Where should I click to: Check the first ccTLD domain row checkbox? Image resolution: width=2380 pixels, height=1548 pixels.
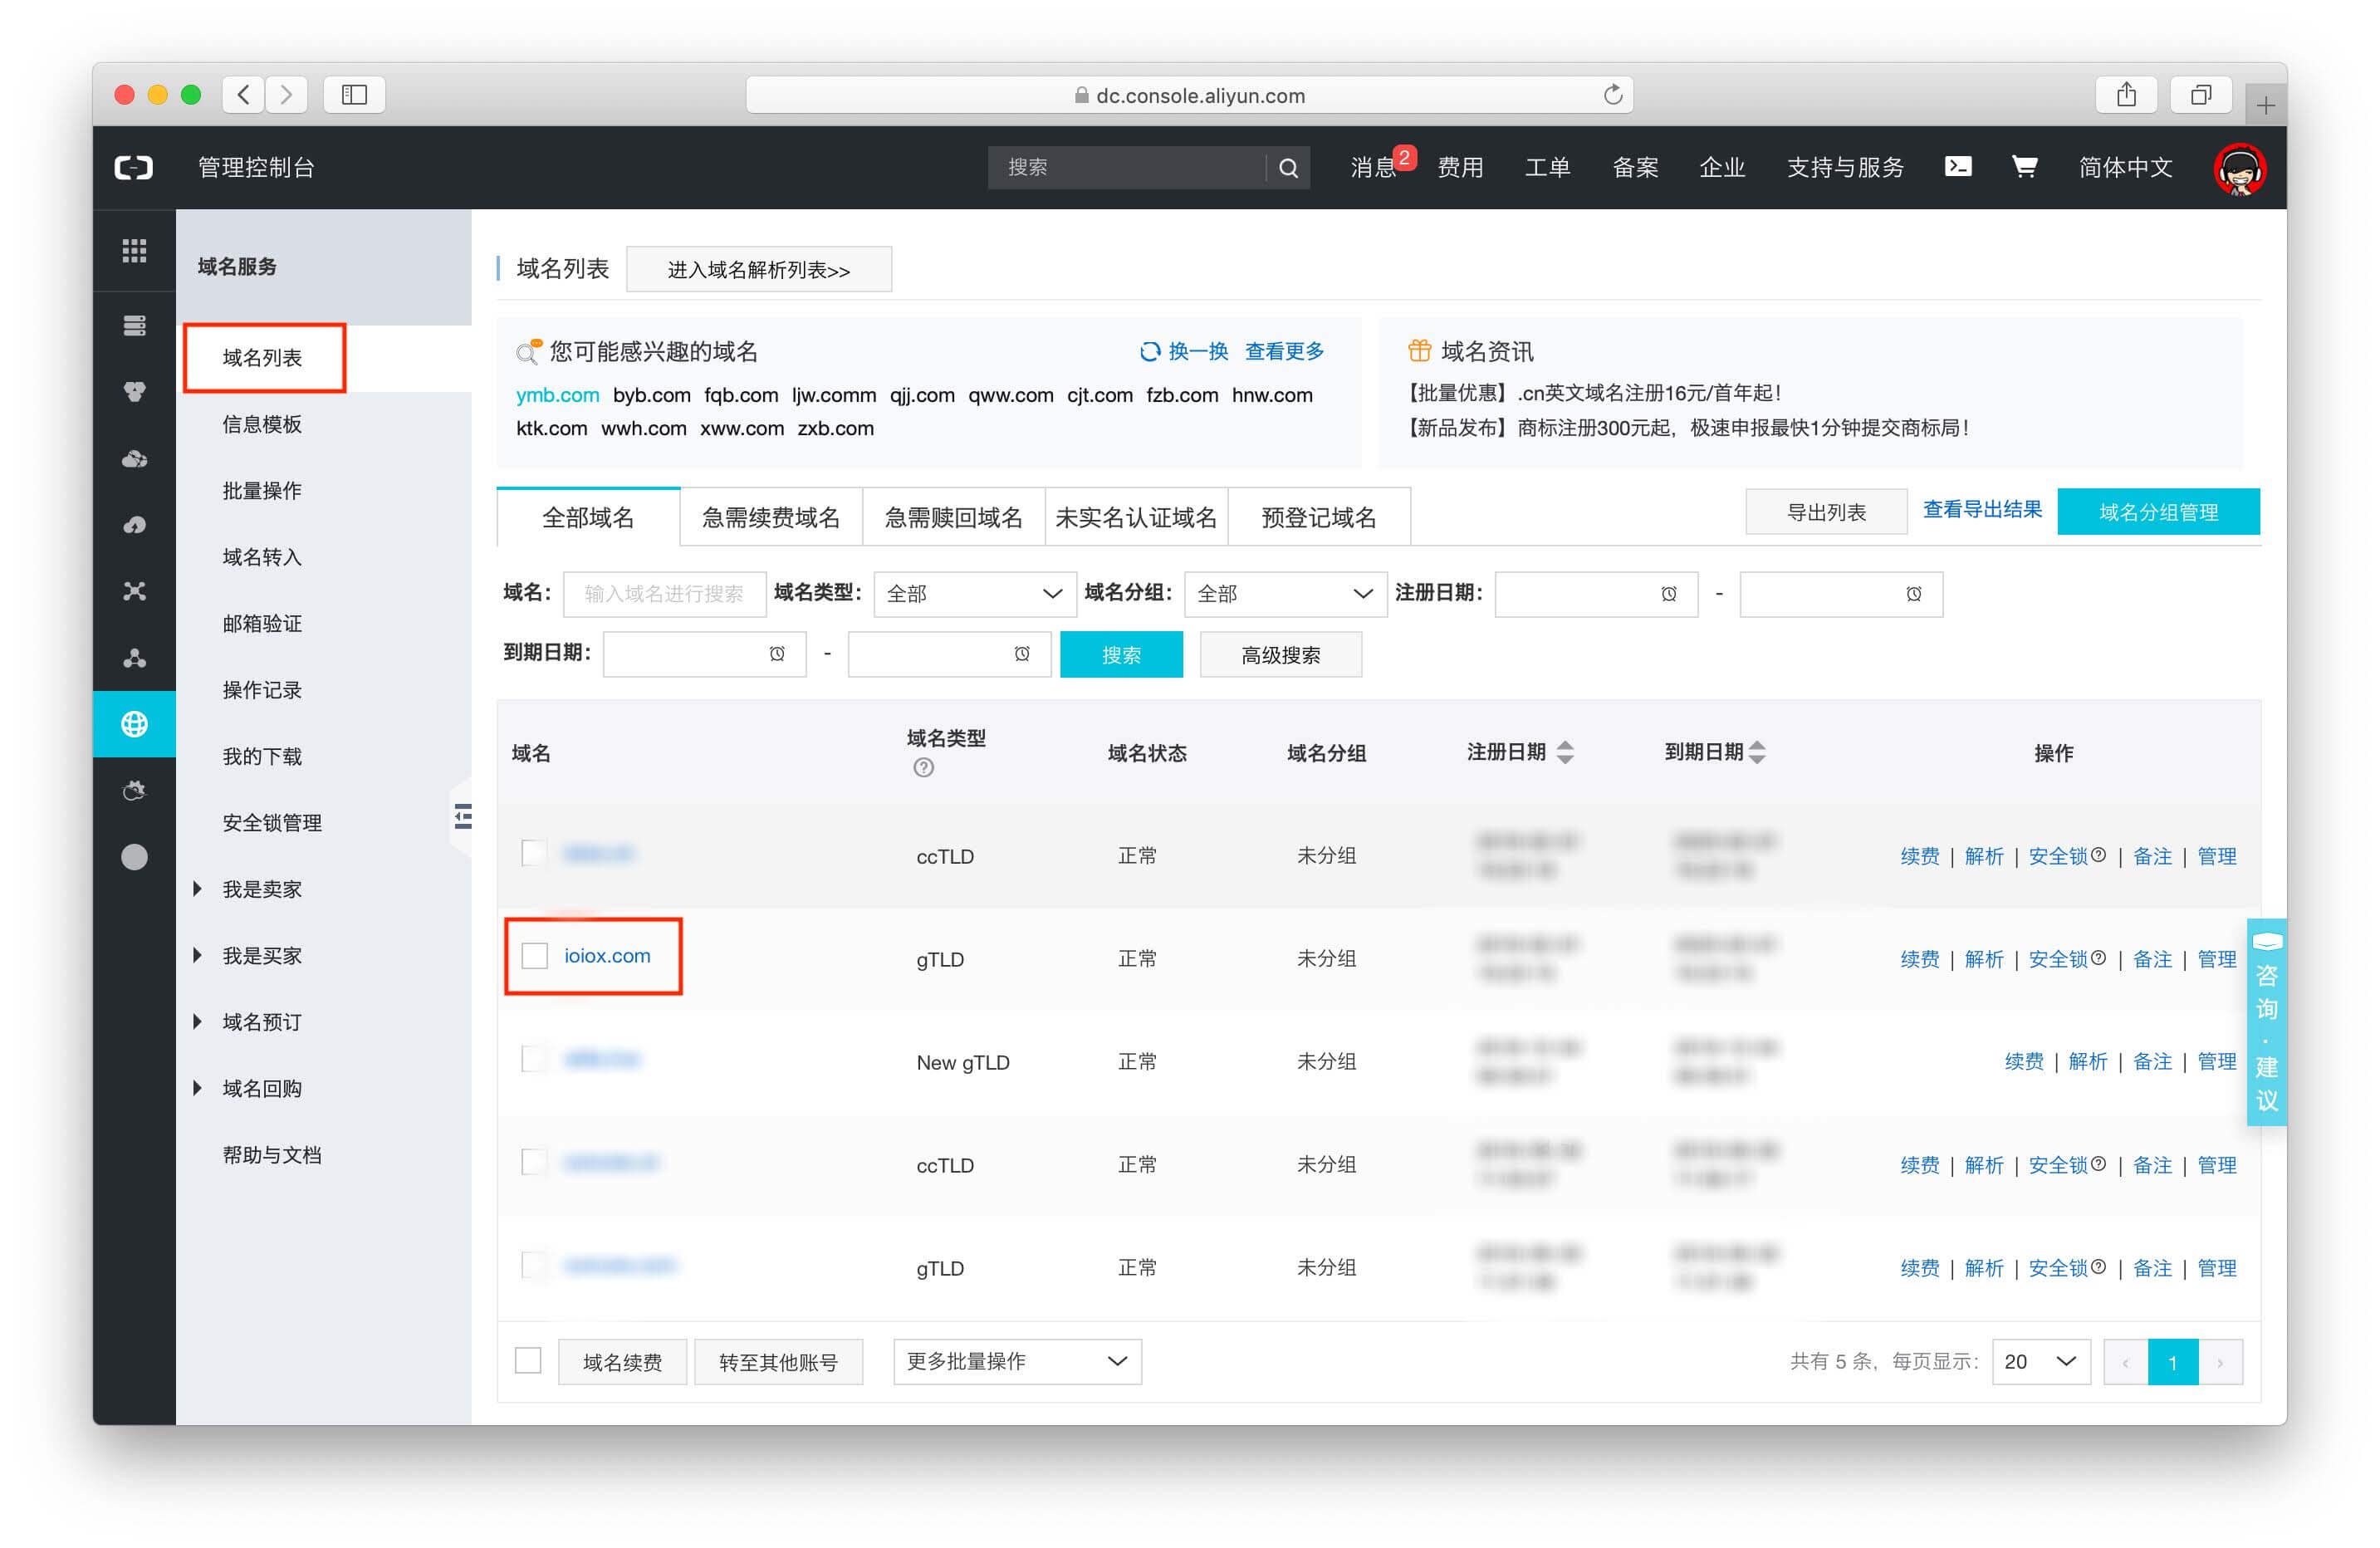pyautogui.click(x=533, y=854)
